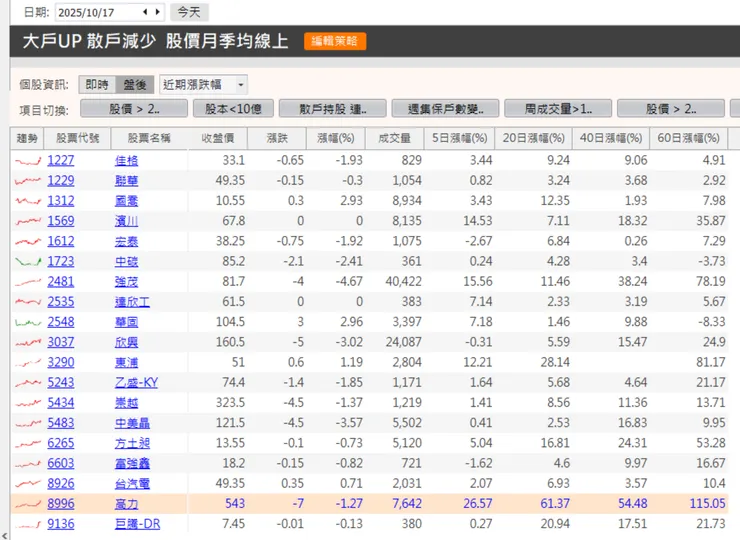Switch to 盤後 stock info mode
The width and height of the screenshot is (740, 540).
tap(135, 85)
